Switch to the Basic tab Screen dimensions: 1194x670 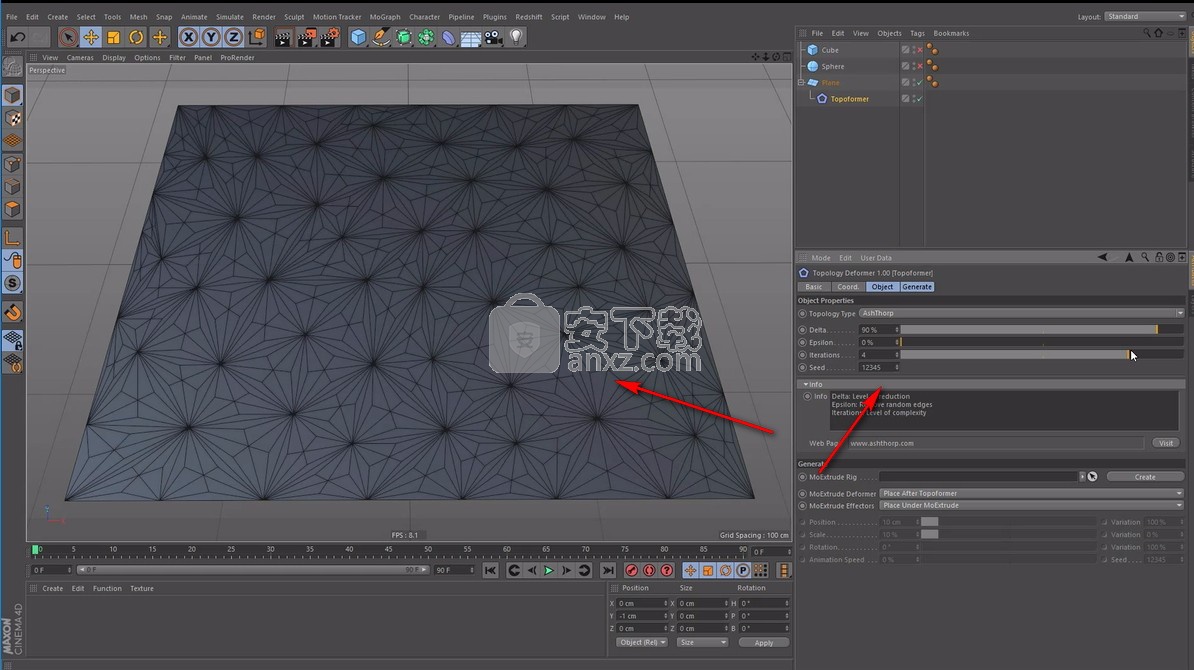tap(813, 287)
